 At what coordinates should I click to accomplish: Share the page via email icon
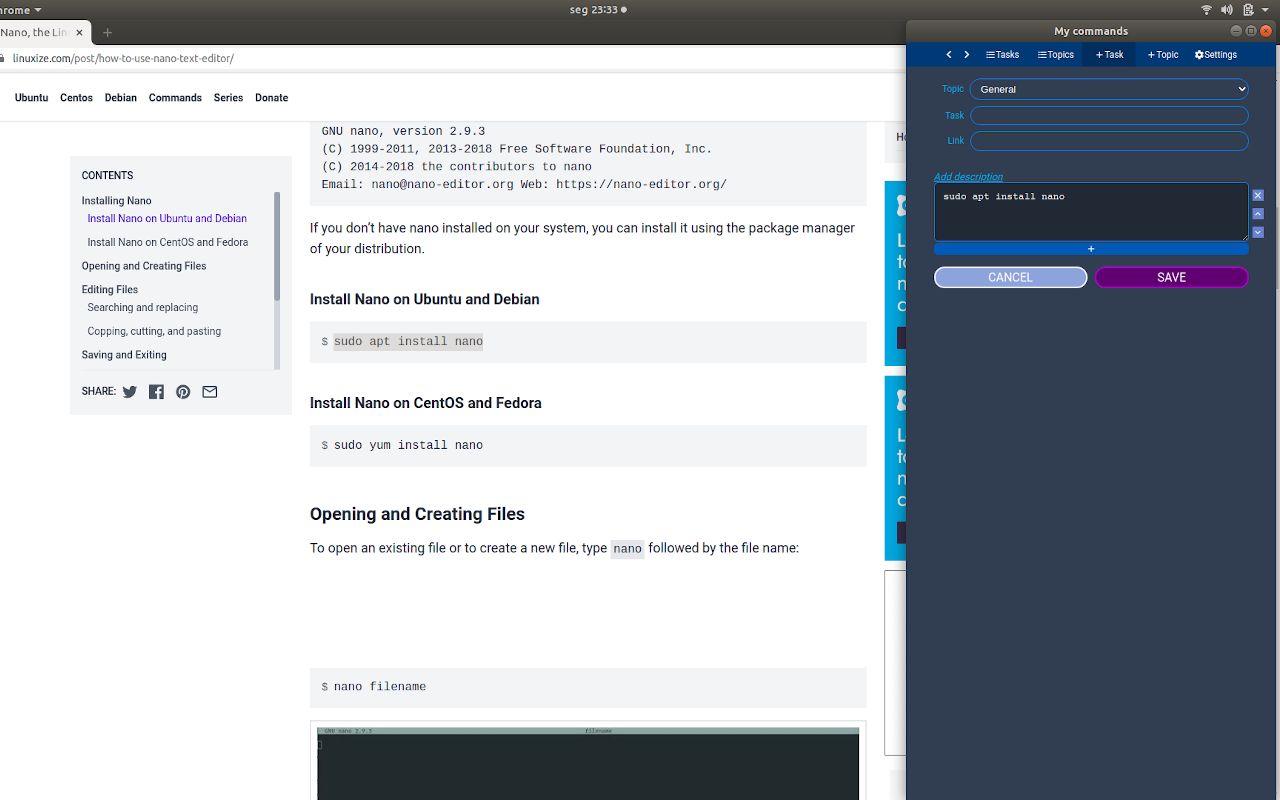(x=210, y=392)
